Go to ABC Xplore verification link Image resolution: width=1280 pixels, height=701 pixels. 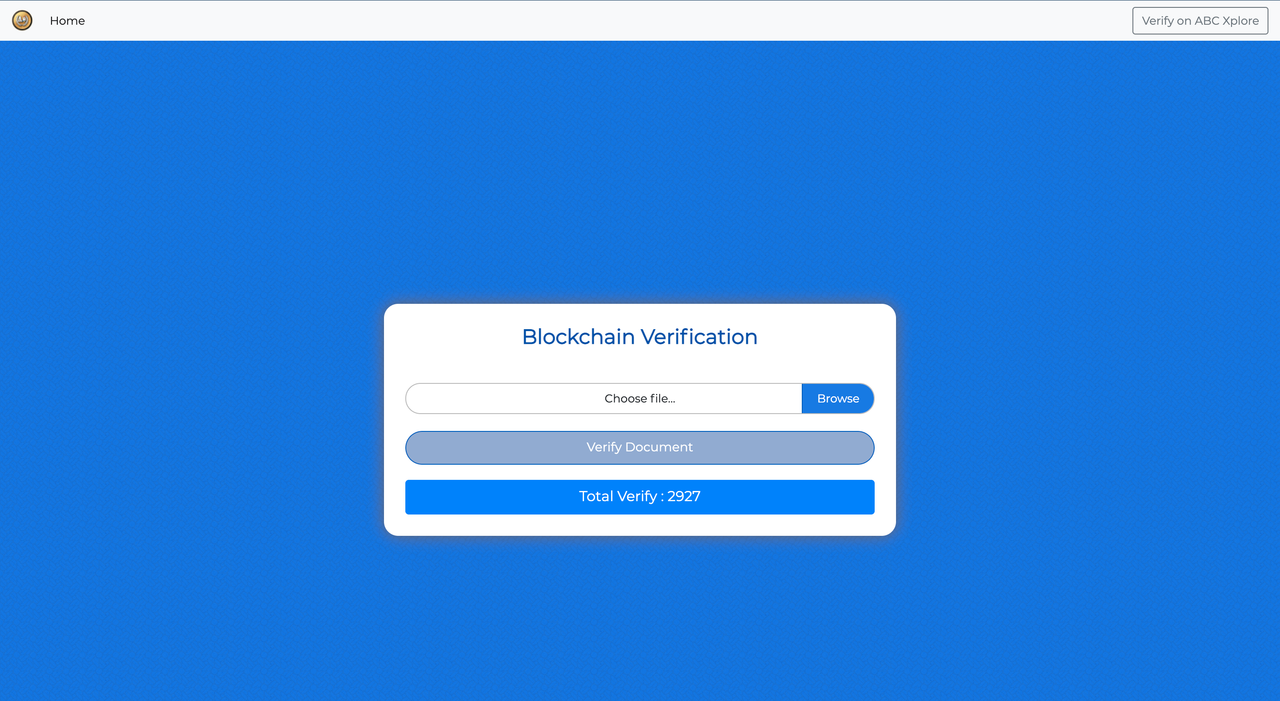[1200, 21]
